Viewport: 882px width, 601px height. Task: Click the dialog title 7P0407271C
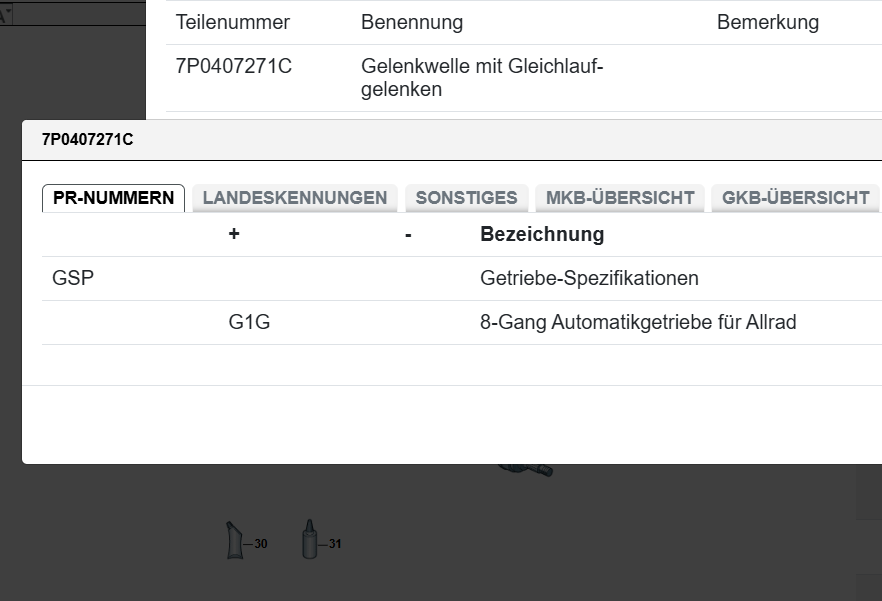(x=87, y=140)
